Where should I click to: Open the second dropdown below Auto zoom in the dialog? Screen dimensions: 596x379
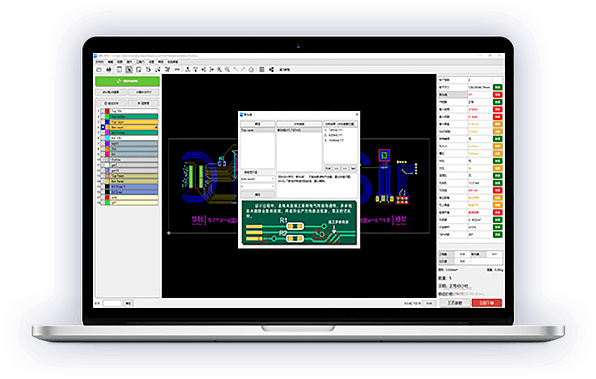coord(257,186)
